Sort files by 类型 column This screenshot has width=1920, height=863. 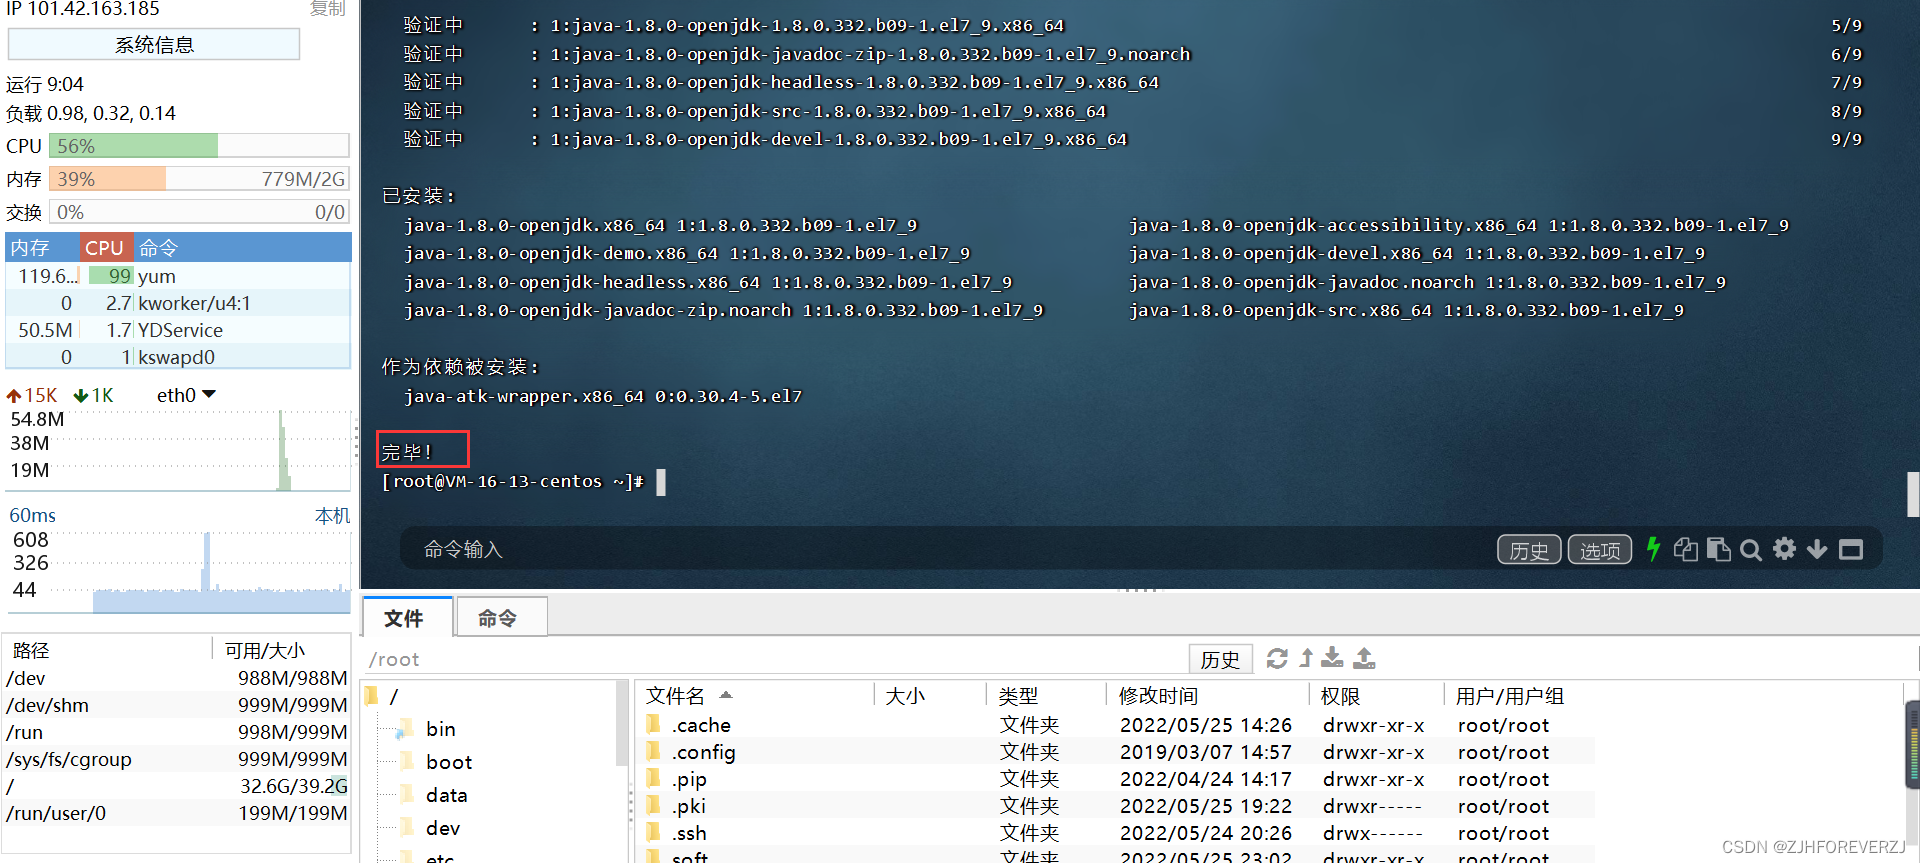point(1018,695)
